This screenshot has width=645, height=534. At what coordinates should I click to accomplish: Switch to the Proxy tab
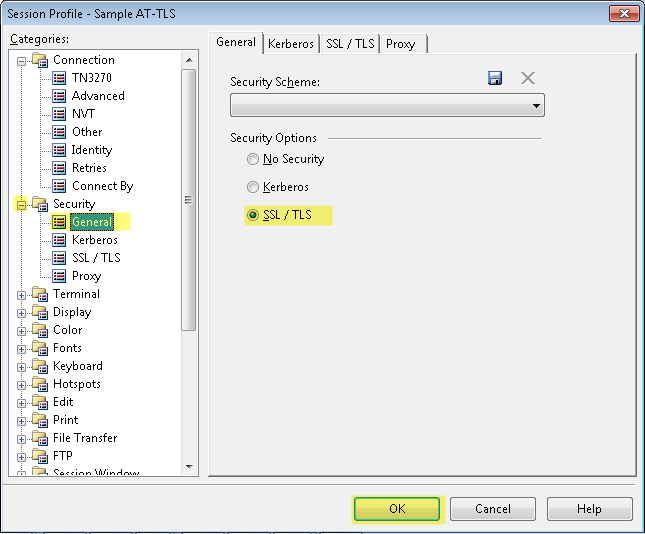pos(401,43)
